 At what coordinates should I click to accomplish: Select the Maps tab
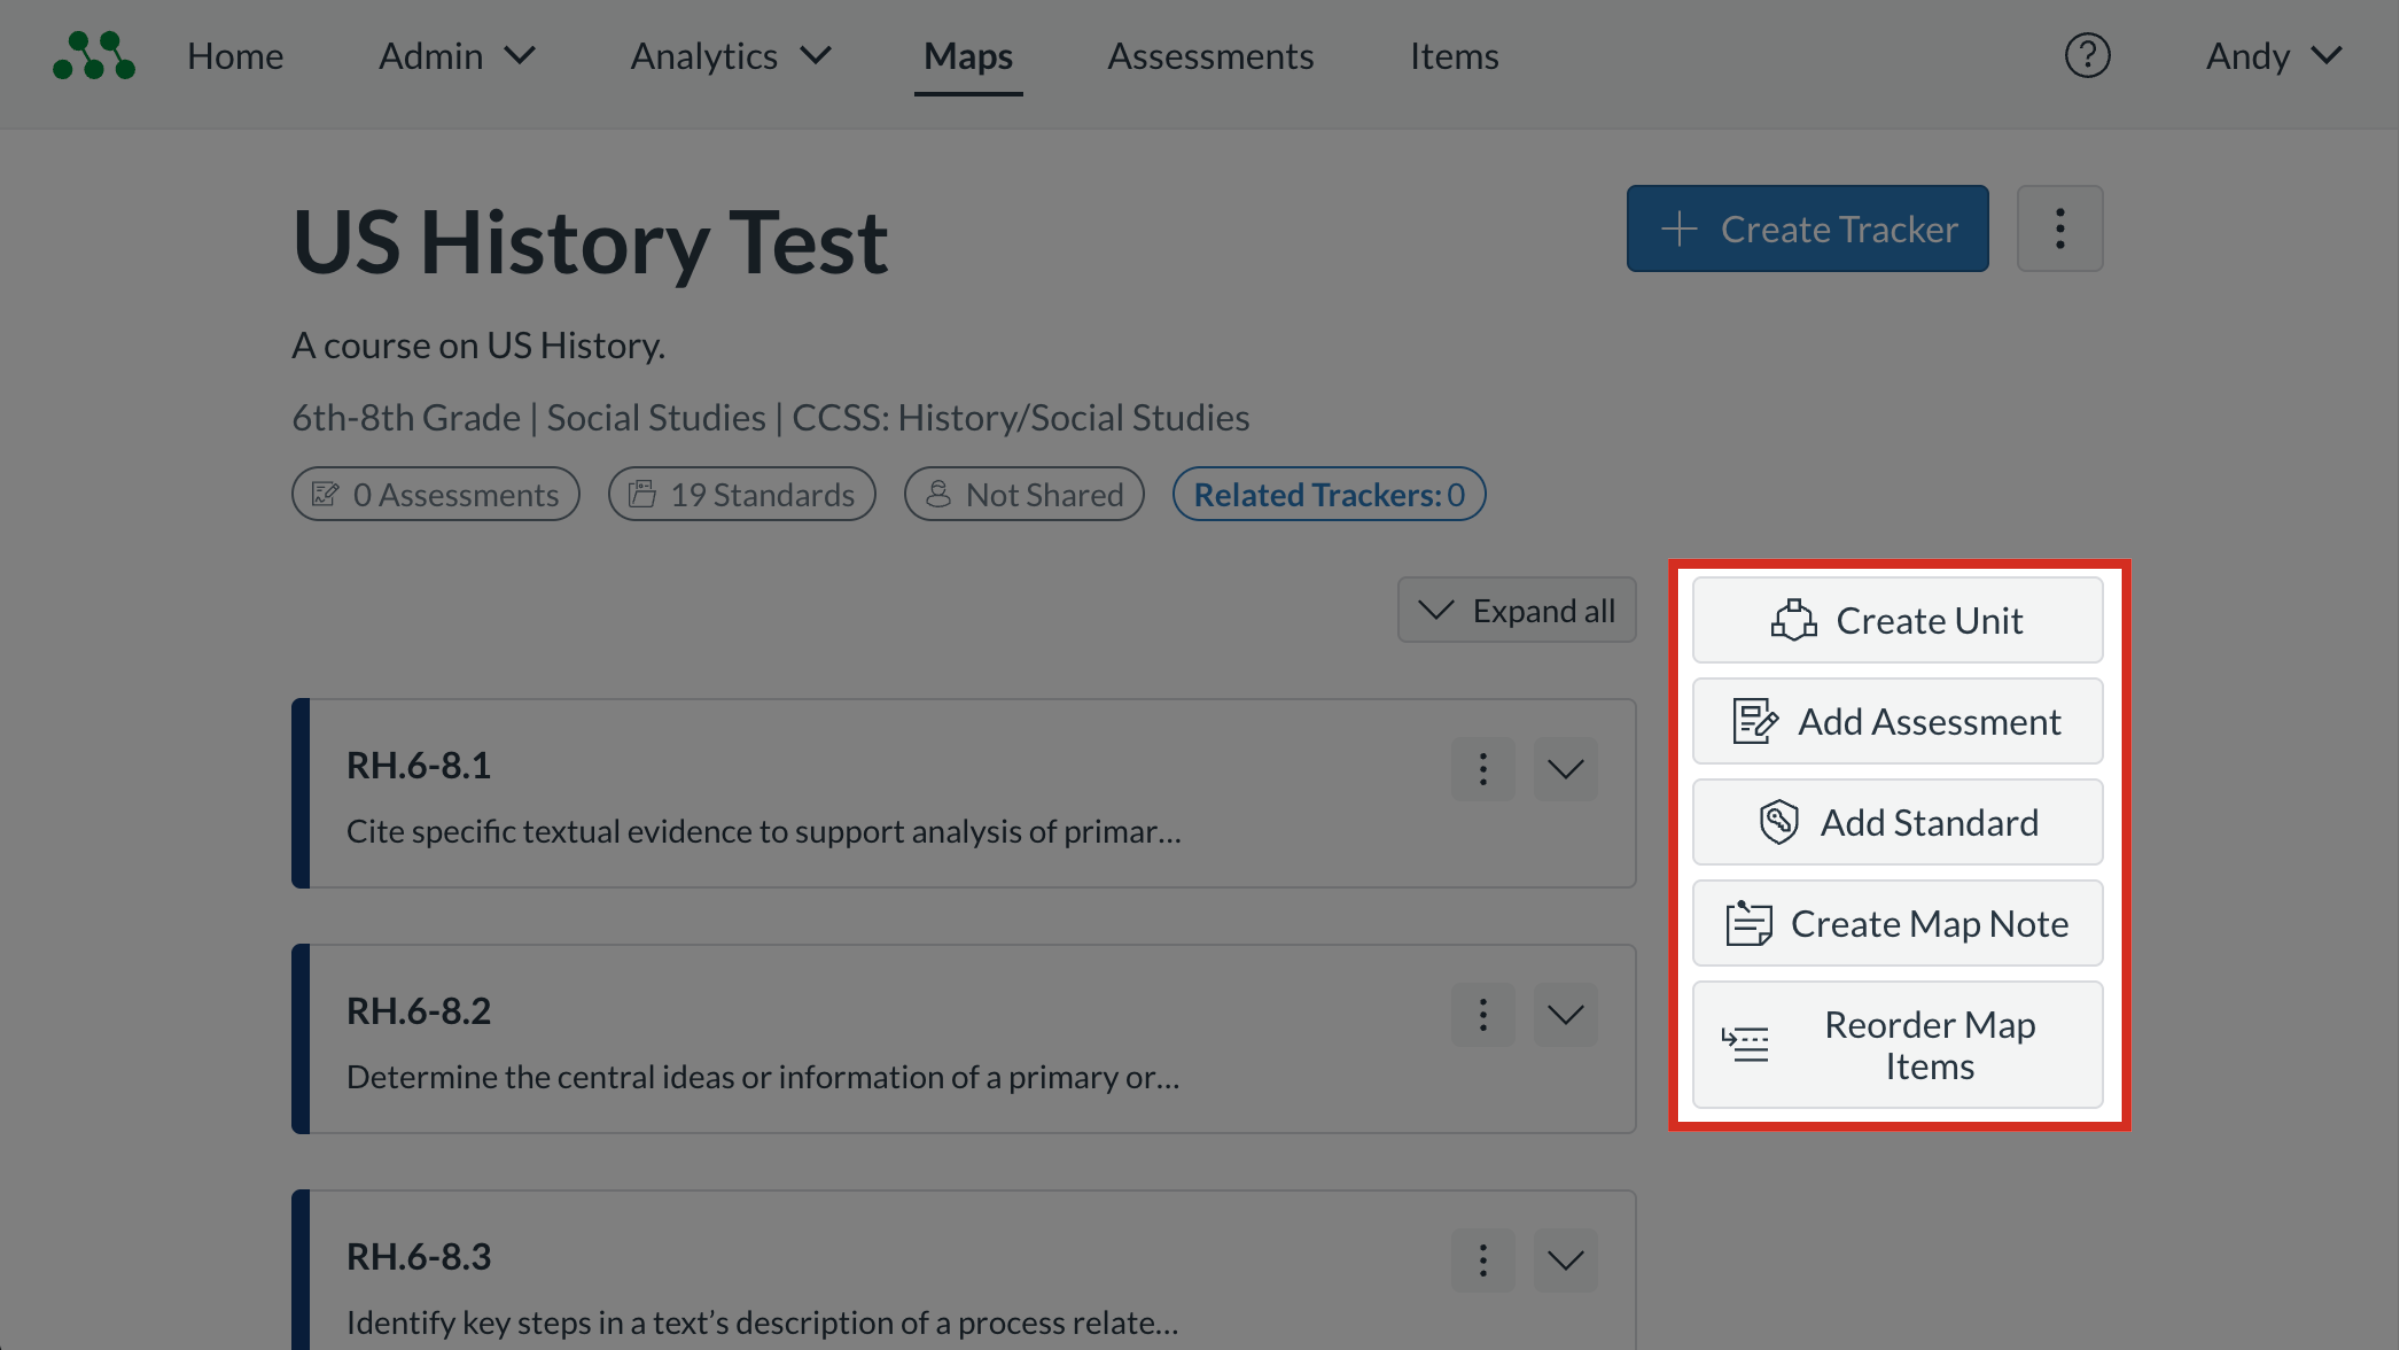[x=968, y=56]
